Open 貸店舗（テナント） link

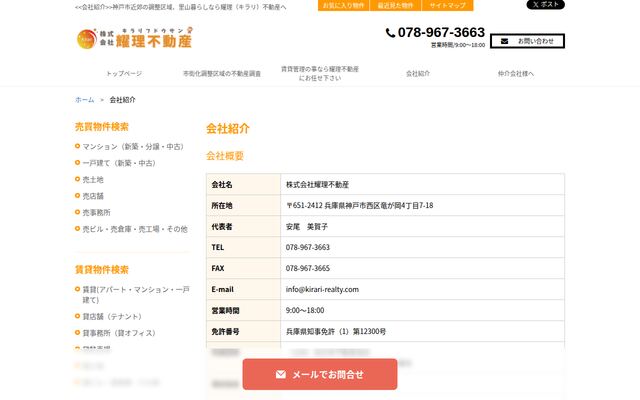pos(112,316)
